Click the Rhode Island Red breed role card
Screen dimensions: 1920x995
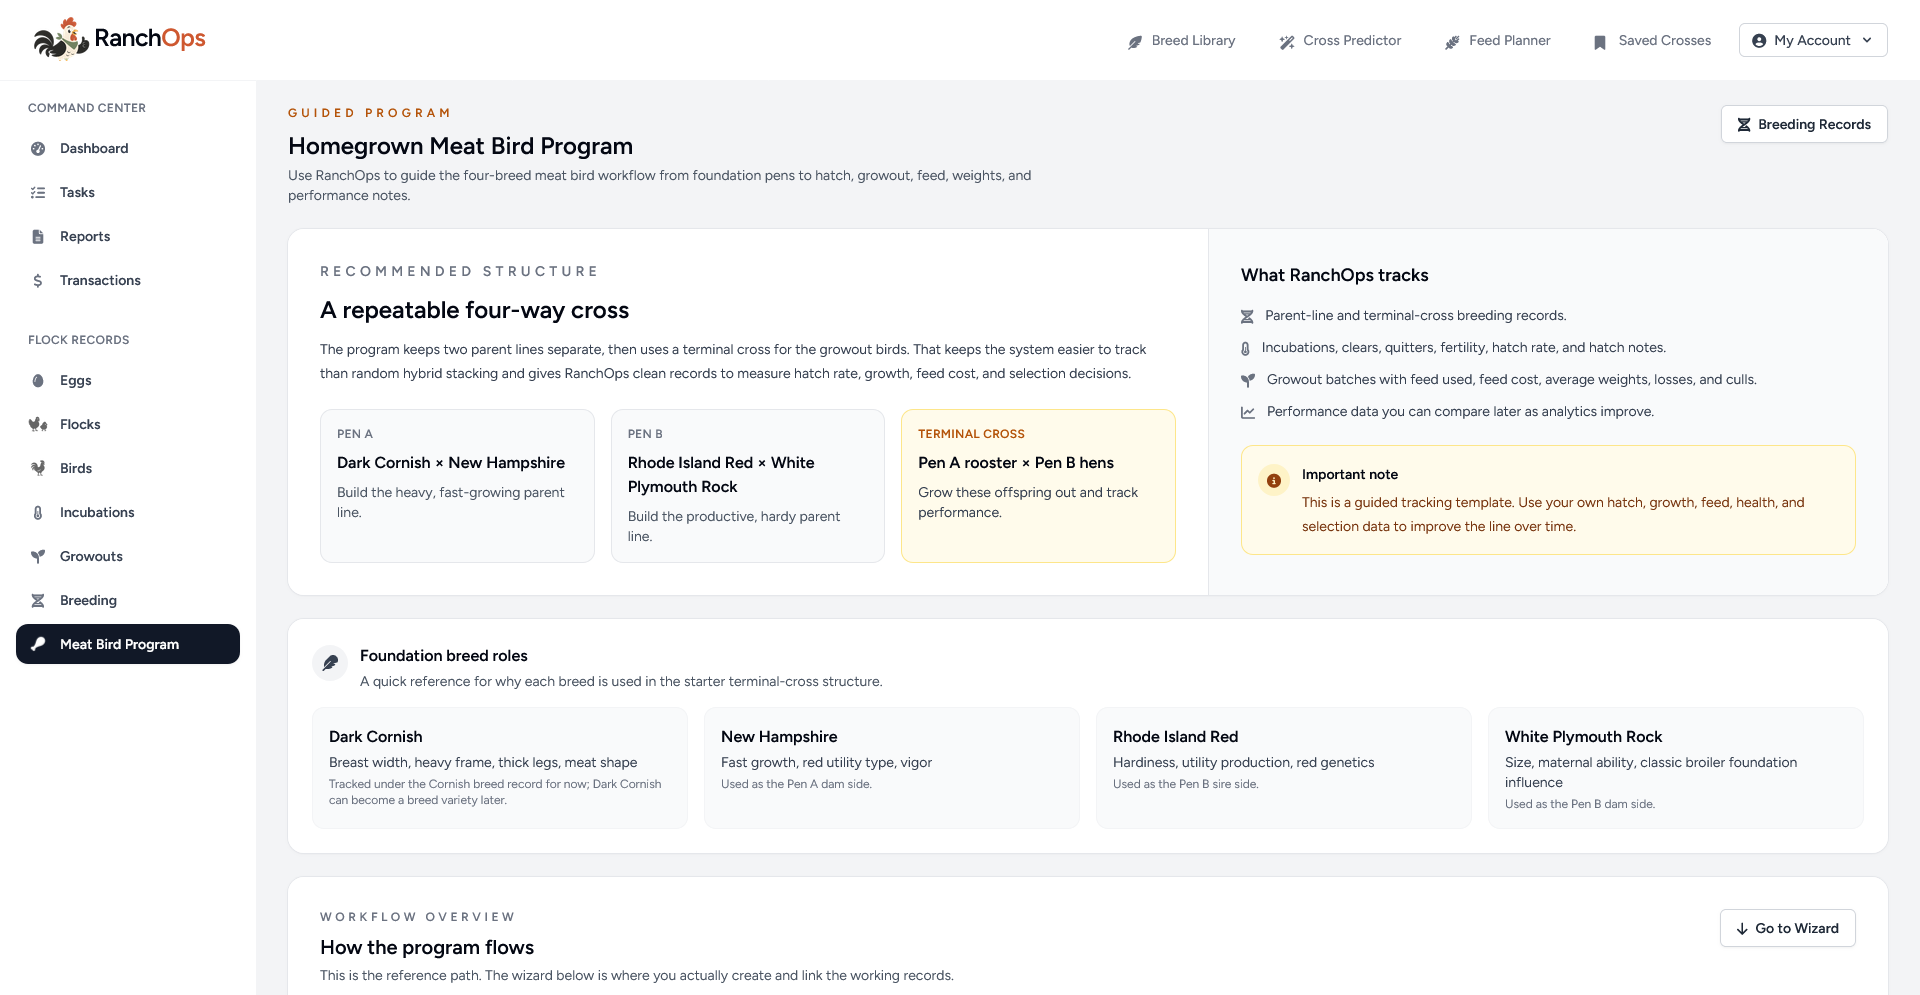click(1284, 768)
